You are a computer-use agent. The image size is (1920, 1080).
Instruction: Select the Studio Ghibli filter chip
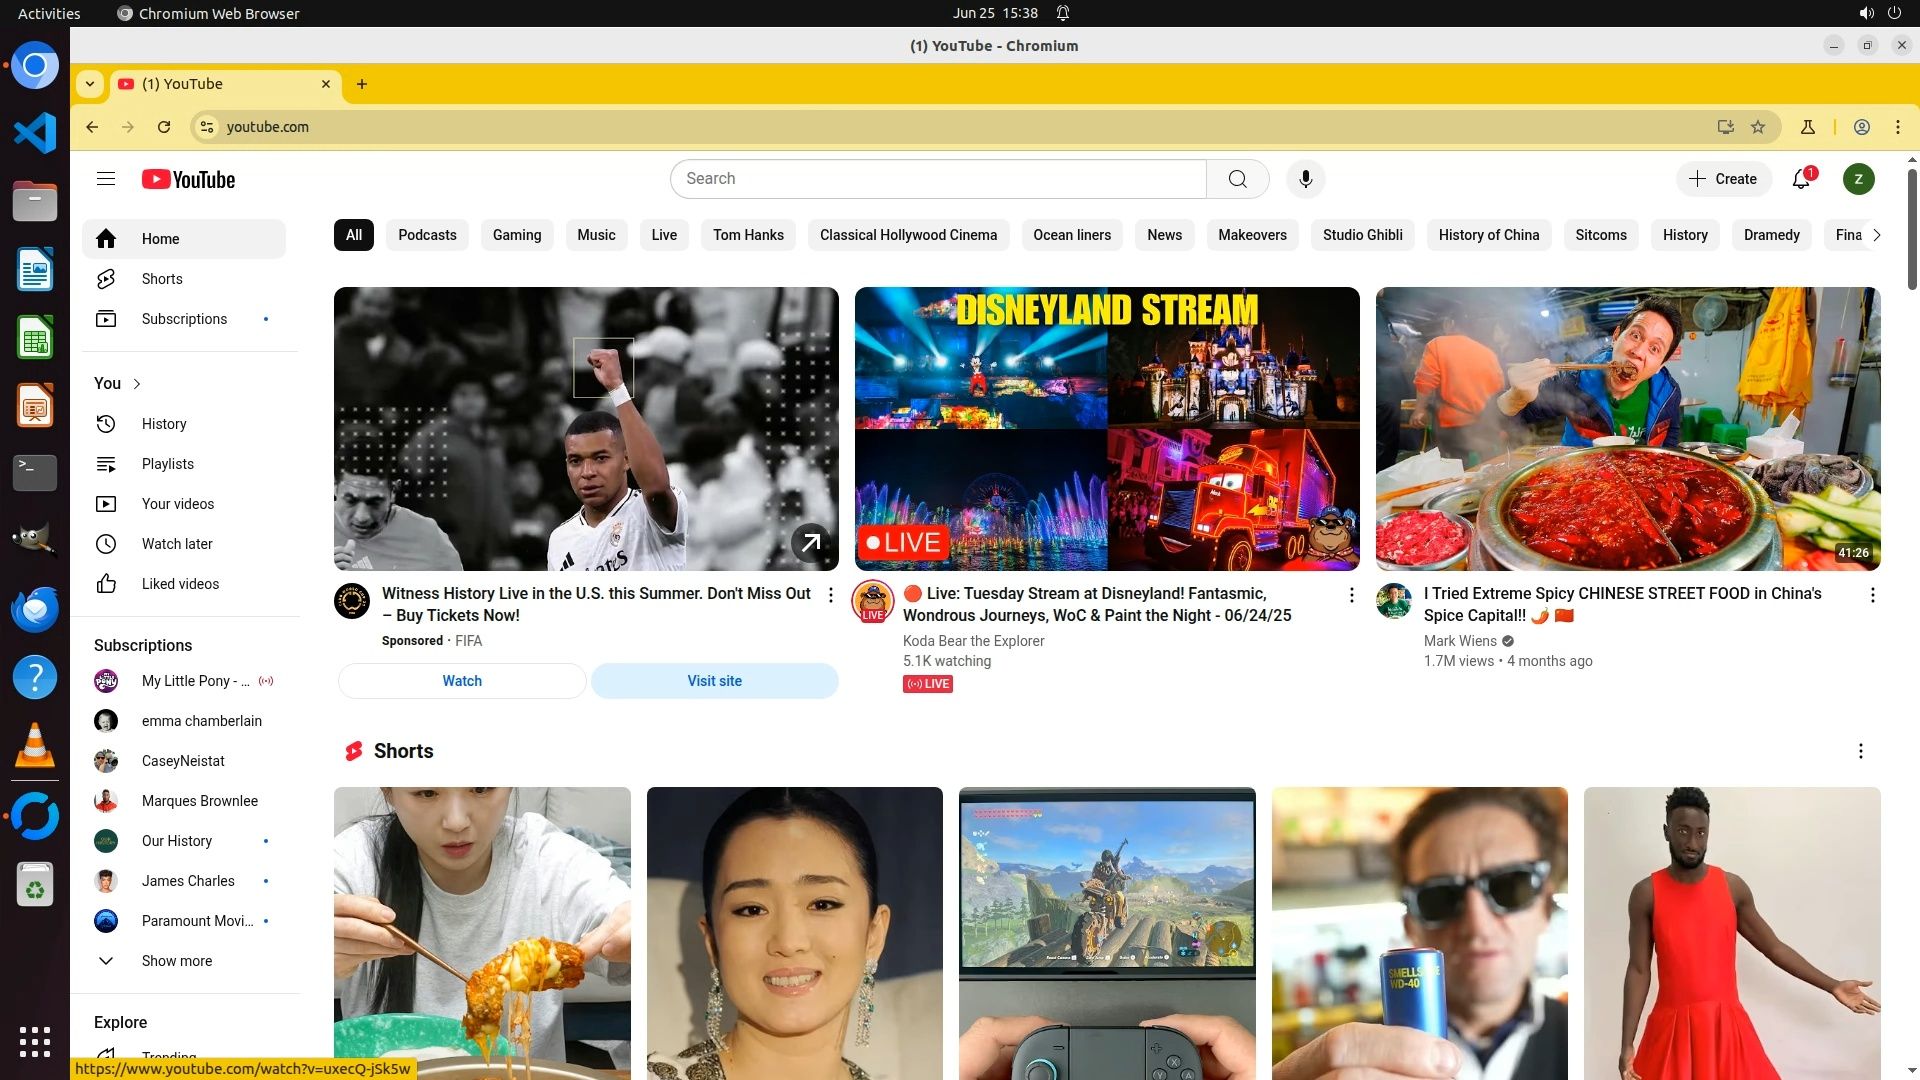1362,235
